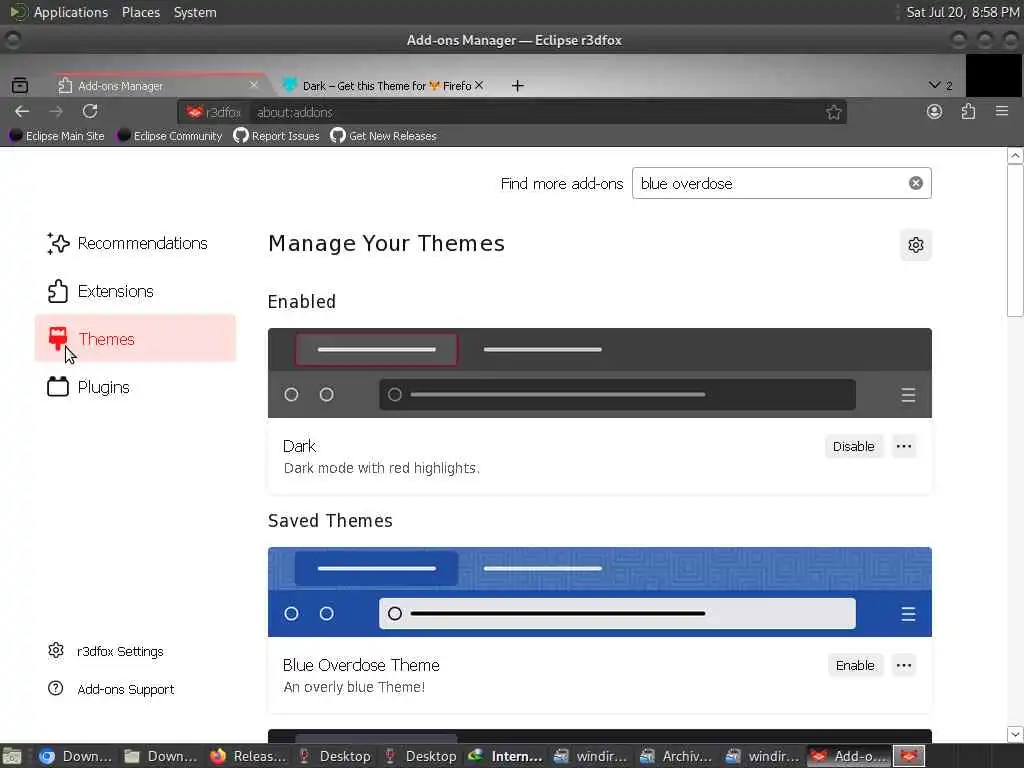
Task: Click the r3dfox identity icon in address bar
Action: pyautogui.click(x=214, y=112)
